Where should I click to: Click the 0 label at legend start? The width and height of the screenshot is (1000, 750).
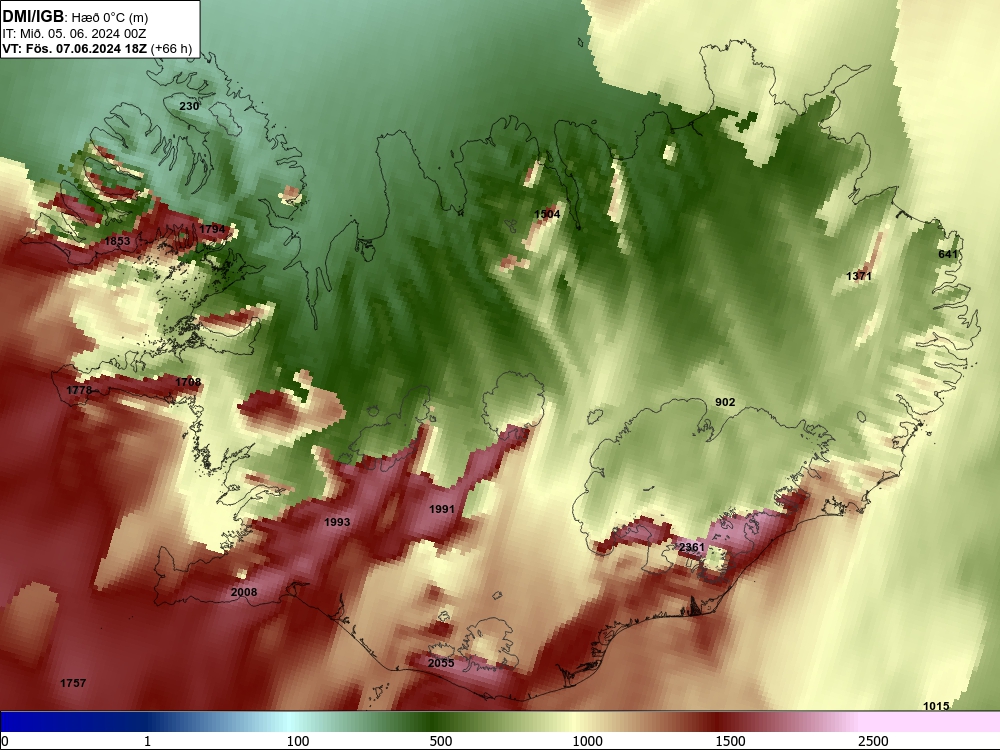click(x=5, y=741)
